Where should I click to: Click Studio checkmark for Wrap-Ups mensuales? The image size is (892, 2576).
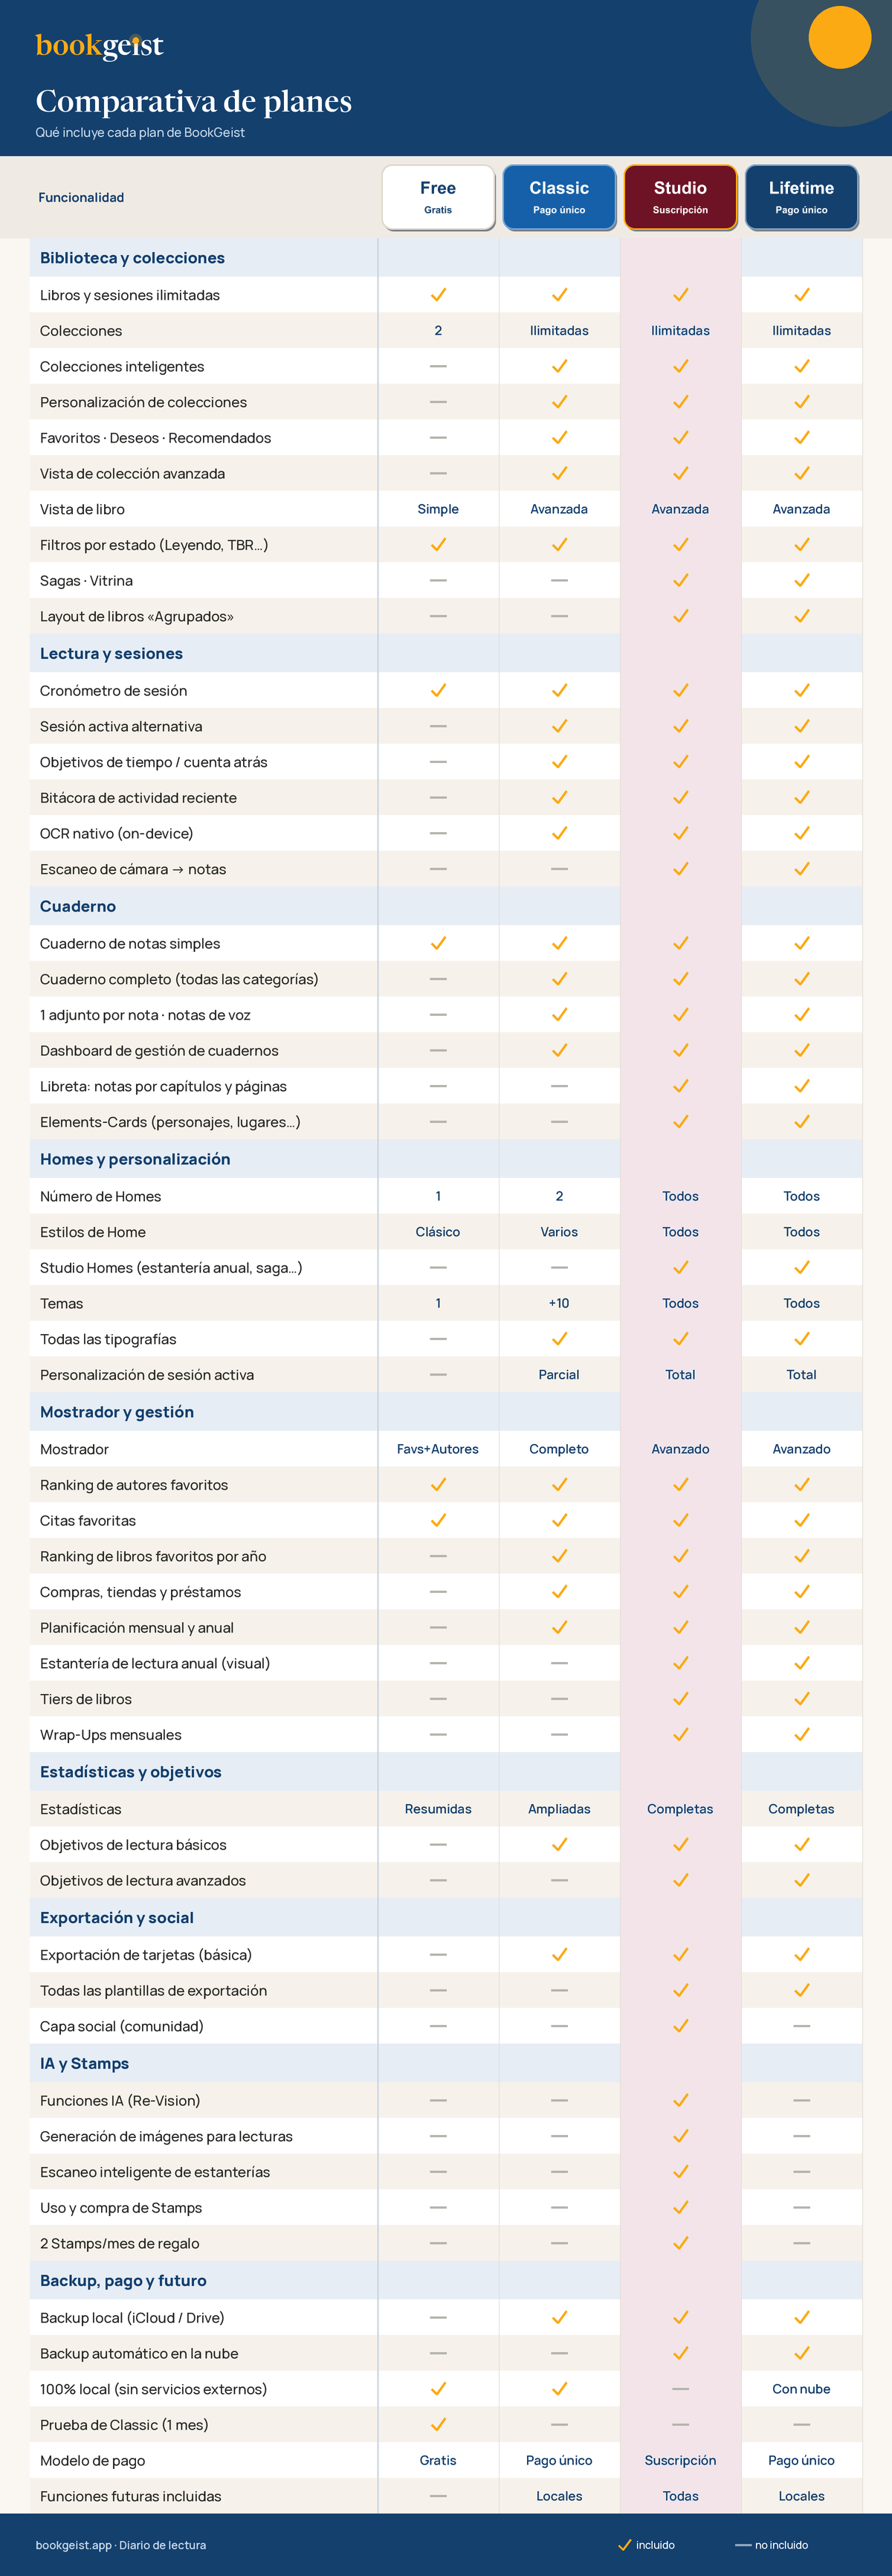pyautogui.click(x=680, y=1735)
